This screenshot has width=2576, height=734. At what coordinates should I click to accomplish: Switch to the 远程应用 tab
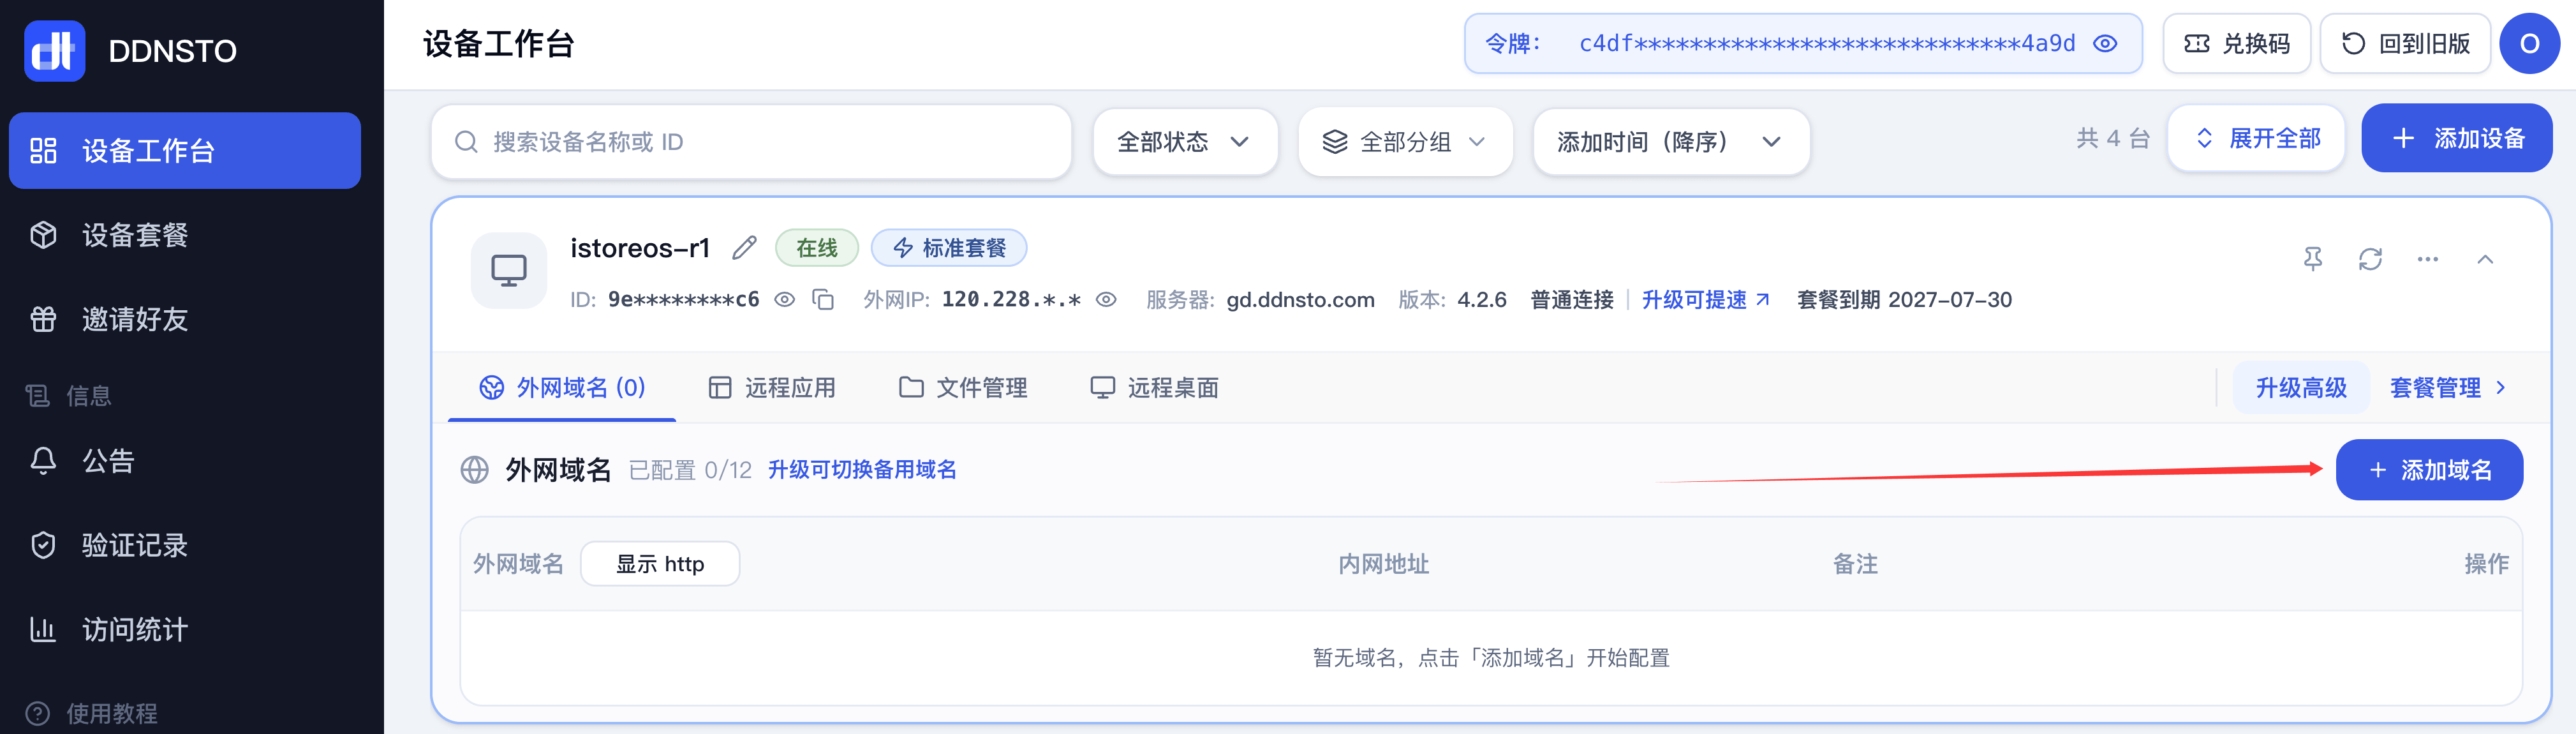click(771, 387)
